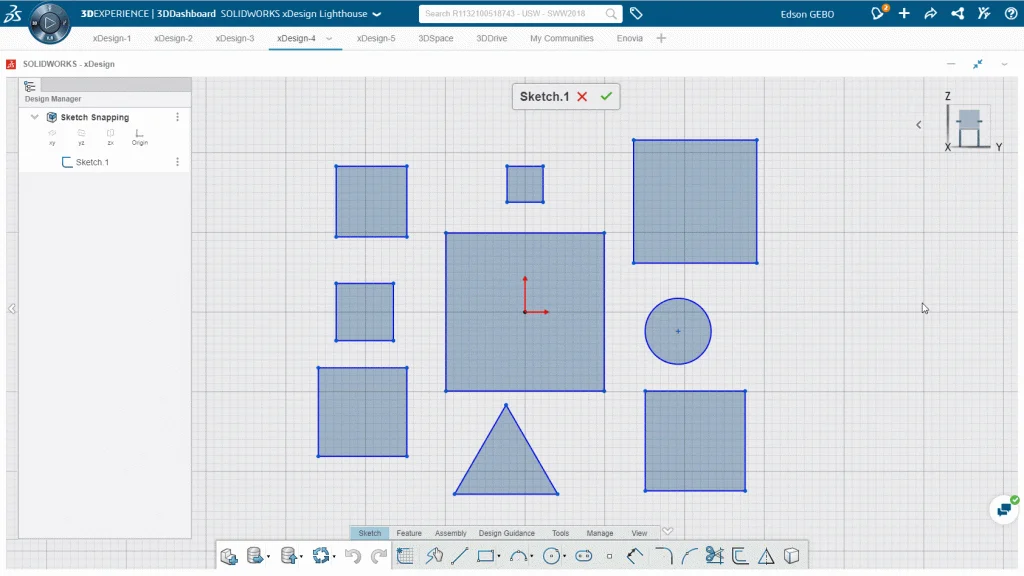Switch to the Design Guidance tab
Image resolution: width=1024 pixels, height=576 pixels.
coord(507,533)
